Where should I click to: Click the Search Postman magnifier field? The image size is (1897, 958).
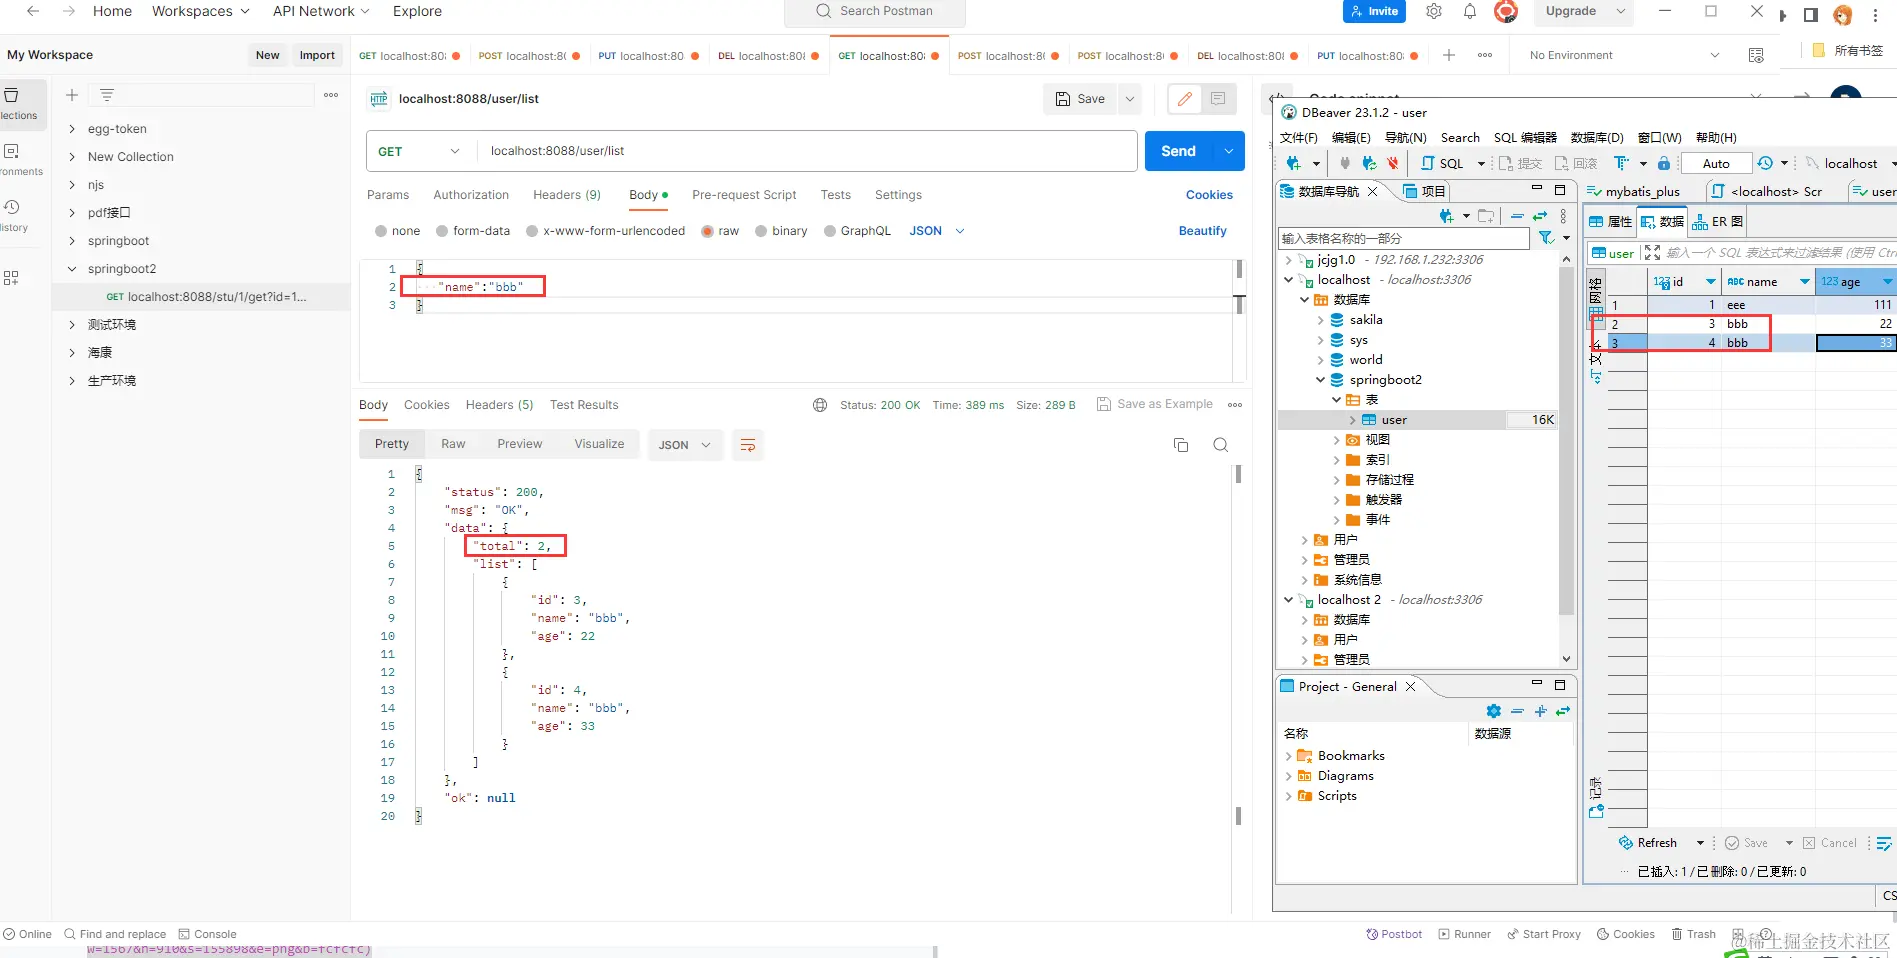(875, 11)
